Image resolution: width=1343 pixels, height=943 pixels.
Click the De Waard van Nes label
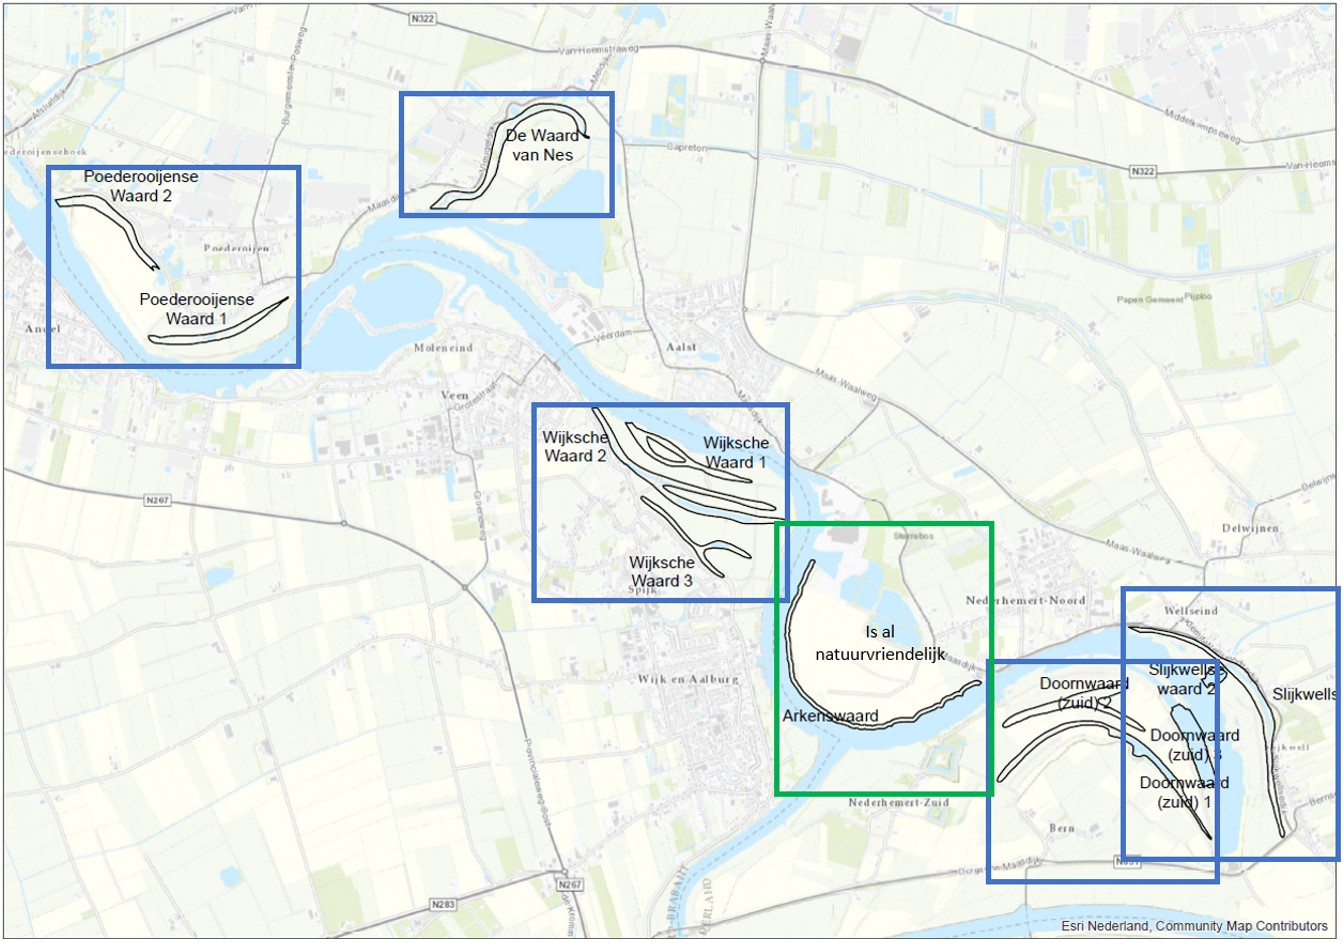[542, 145]
